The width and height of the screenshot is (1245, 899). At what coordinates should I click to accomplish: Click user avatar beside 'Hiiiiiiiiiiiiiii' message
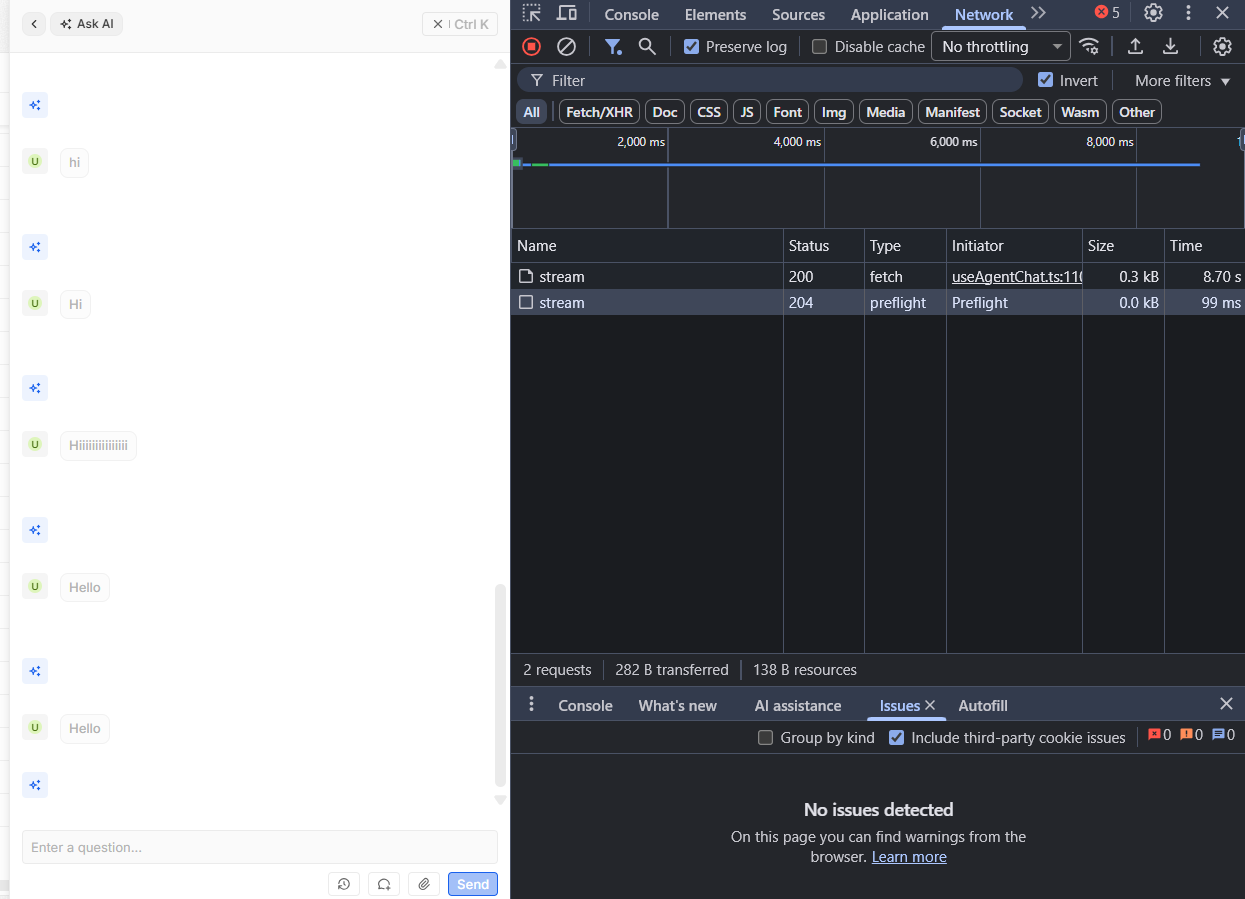pyautogui.click(x=35, y=445)
